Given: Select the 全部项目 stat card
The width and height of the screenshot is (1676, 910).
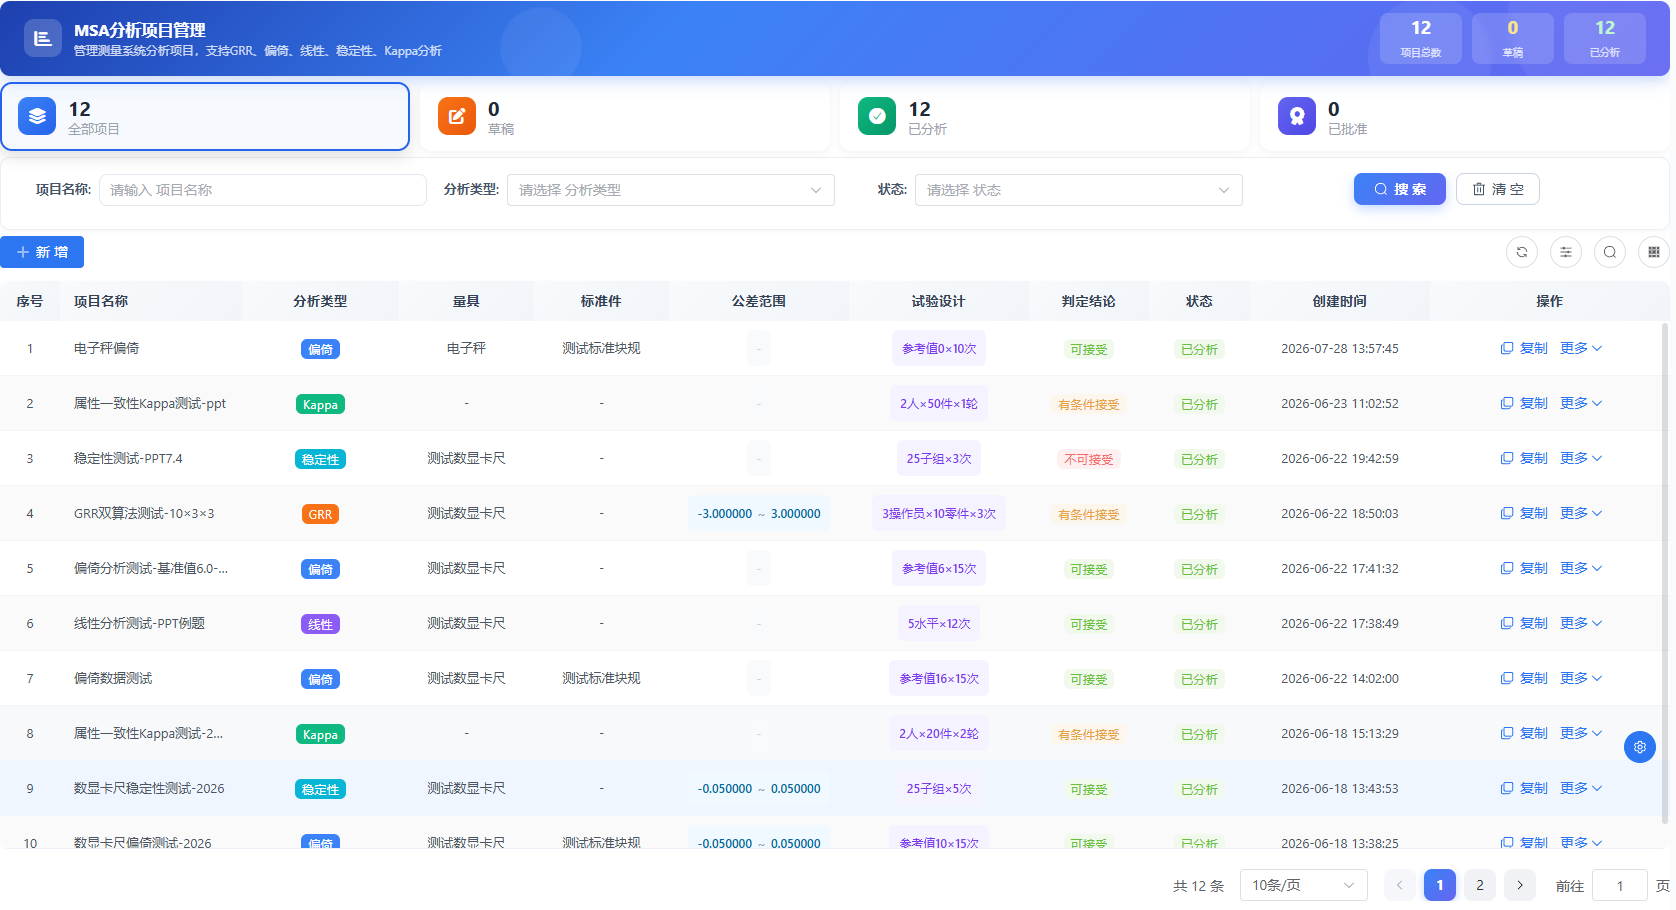Looking at the screenshot, I should 205,116.
